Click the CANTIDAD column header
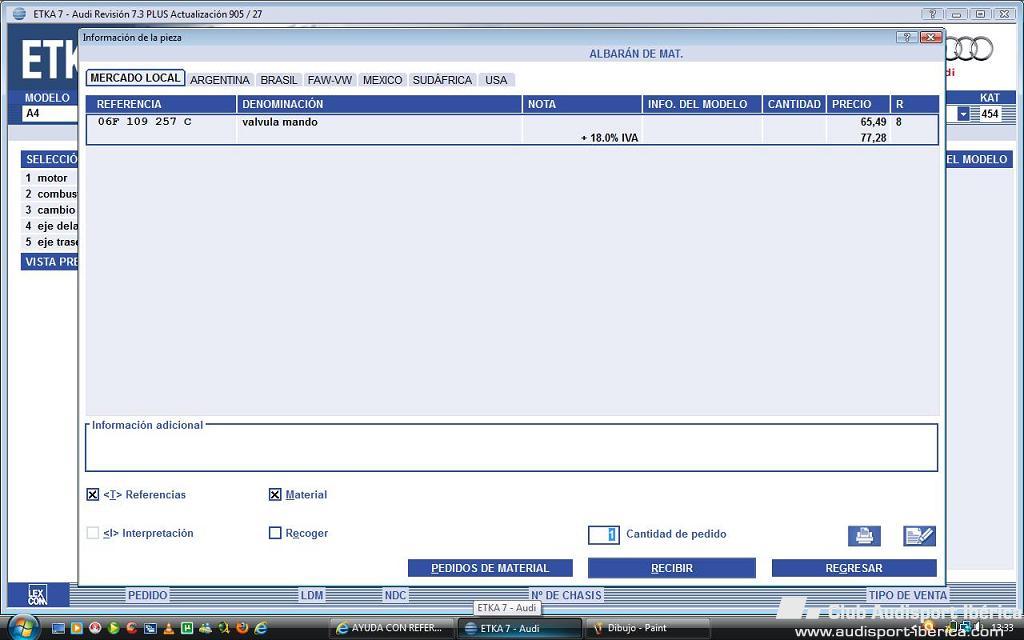The height and width of the screenshot is (640, 1024). [794, 104]
